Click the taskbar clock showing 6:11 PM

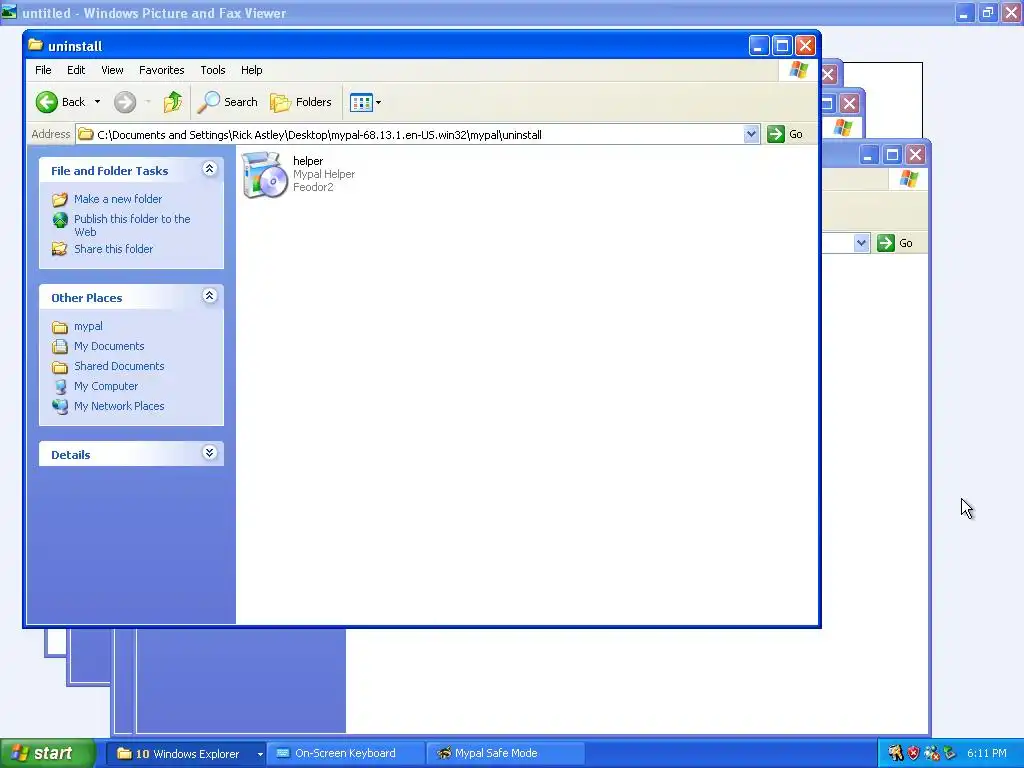click(987, 753)
